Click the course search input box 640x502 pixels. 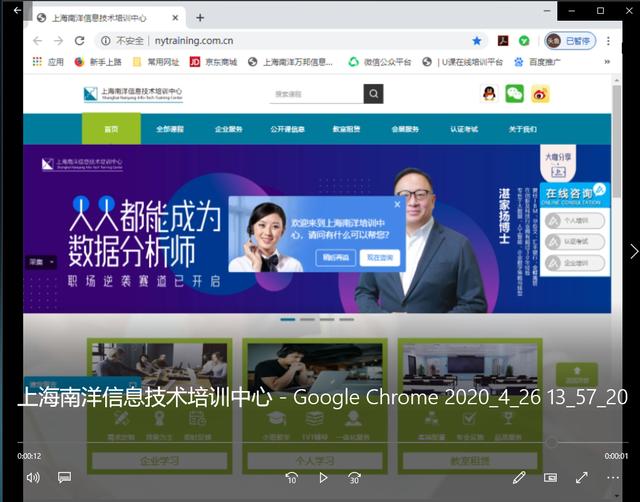click(x=317, y=94)
